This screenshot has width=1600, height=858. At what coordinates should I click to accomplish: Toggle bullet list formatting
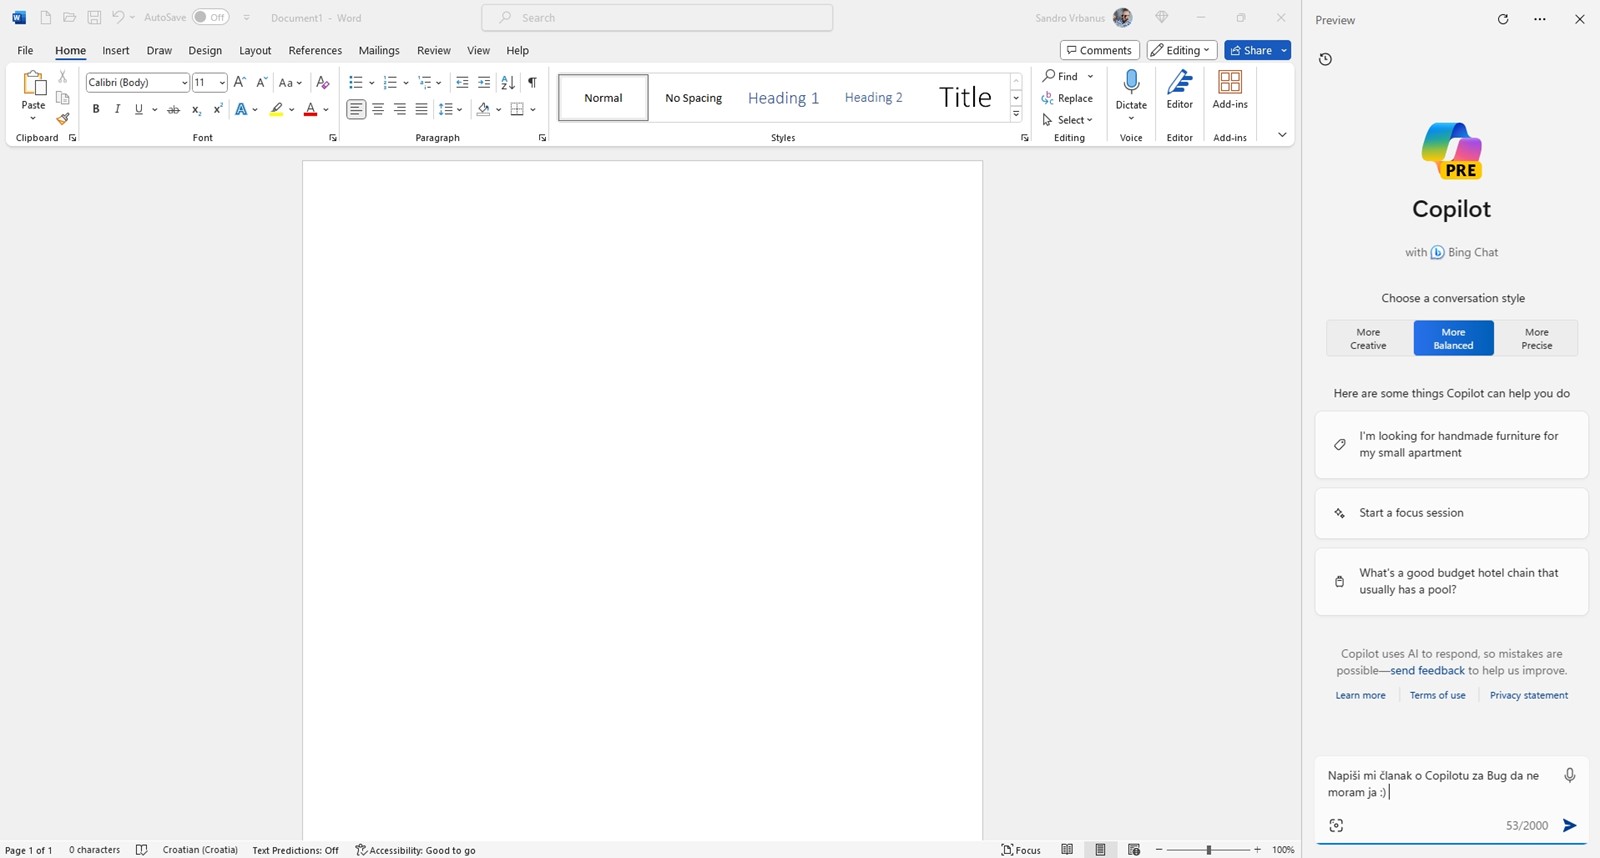tap(355, 83)
